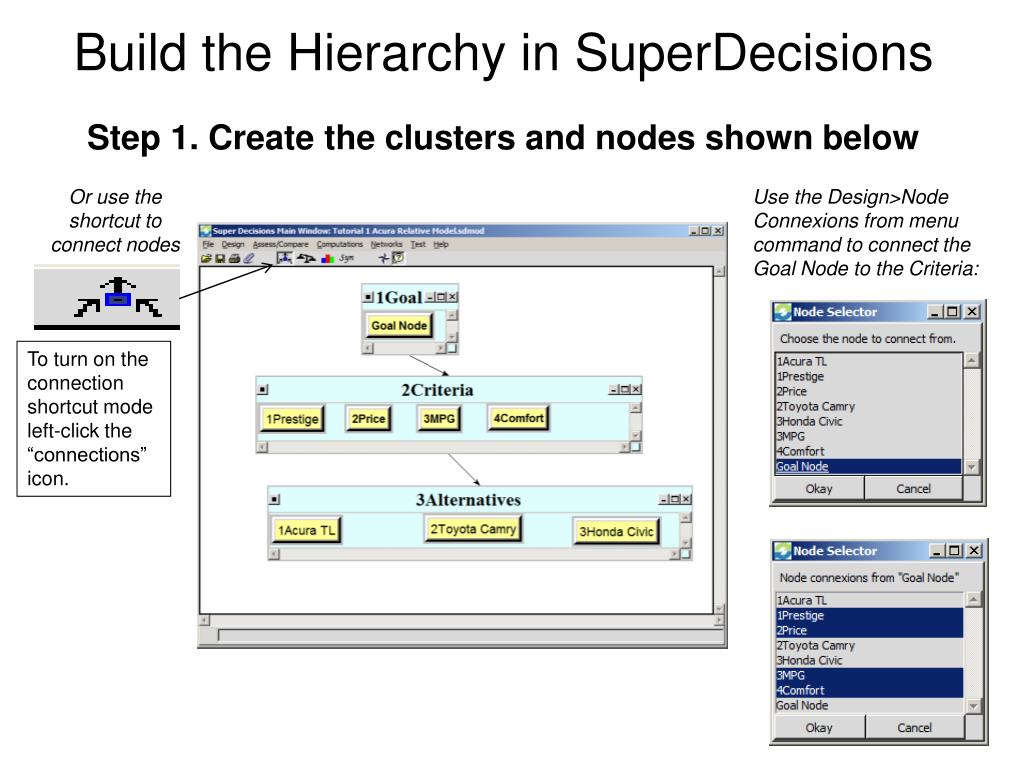1024x768 pixels.
Task: Click scroll-down arrow in 'Choose the node' list
Action: coord(972,467)
